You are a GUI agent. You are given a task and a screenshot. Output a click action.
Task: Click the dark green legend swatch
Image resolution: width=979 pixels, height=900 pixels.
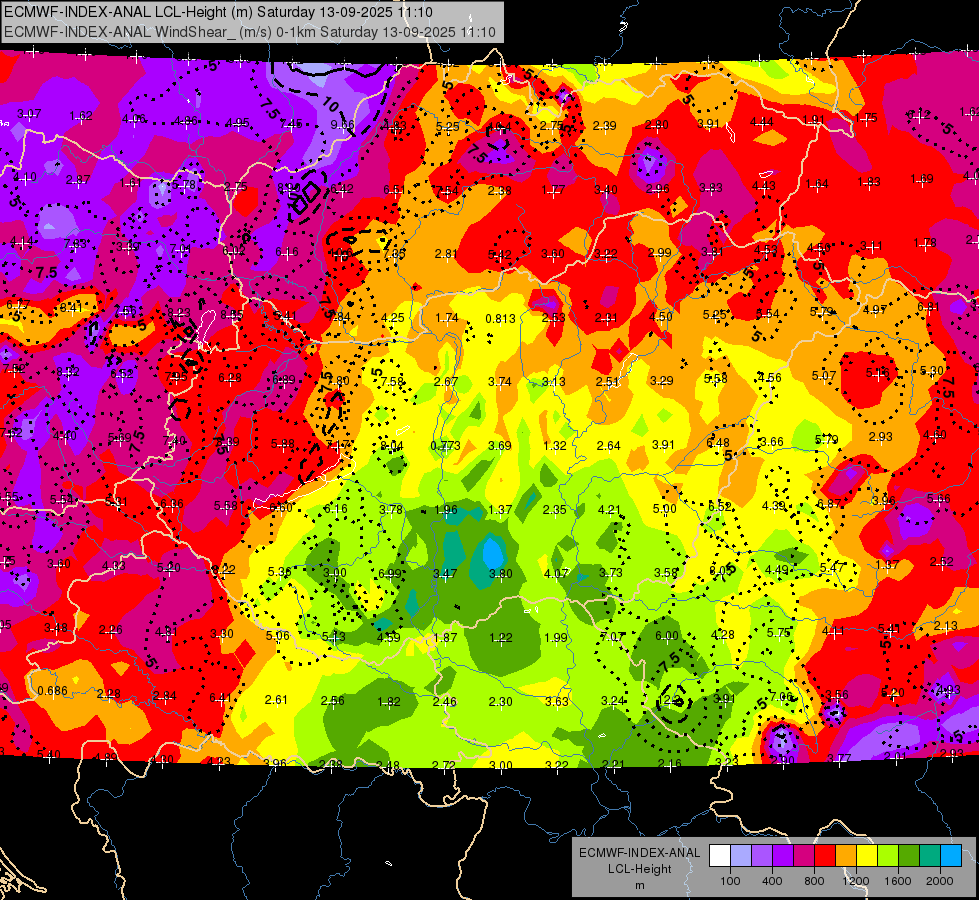tap(909, 855)
